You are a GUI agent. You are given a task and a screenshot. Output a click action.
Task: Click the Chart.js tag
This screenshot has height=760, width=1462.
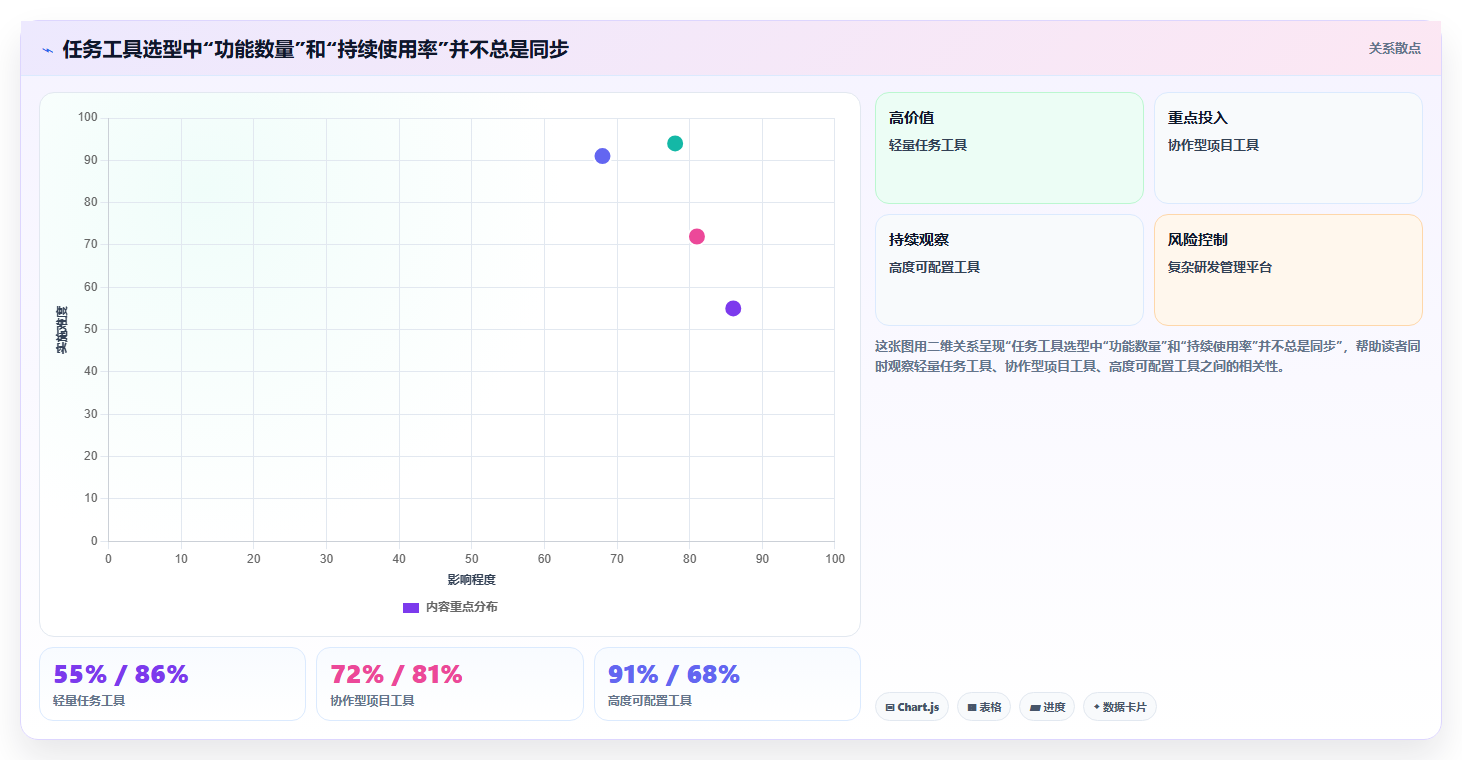click(x=912, y=707)
